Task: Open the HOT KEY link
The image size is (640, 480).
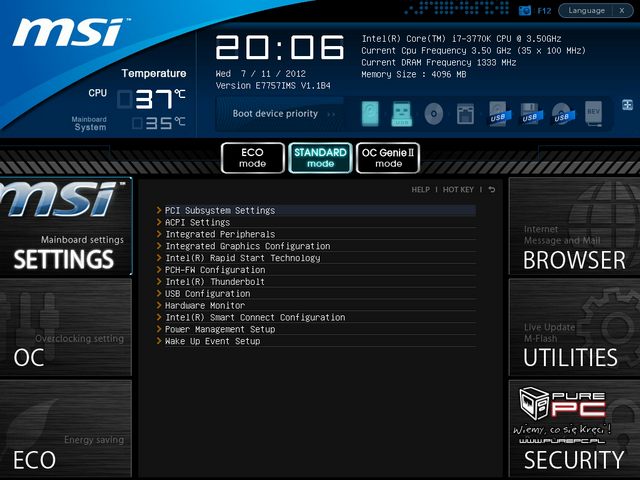Action: (x=458, y=189)
